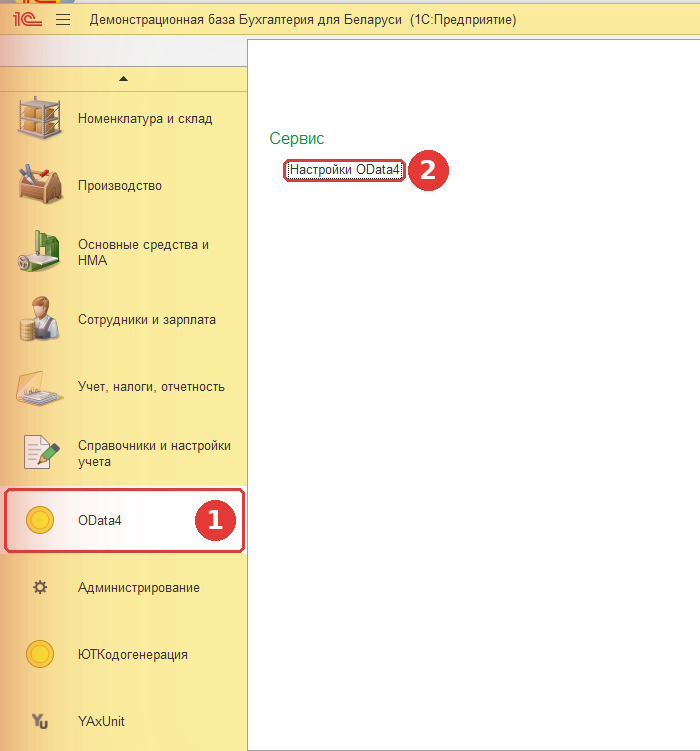Click the Номенклатура и склад shelves icon

point(40,118)
